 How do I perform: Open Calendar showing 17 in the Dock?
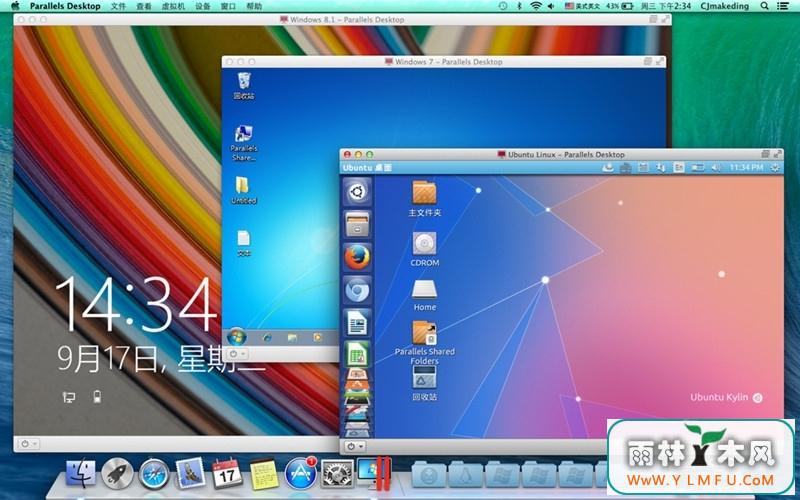(227, 473)
